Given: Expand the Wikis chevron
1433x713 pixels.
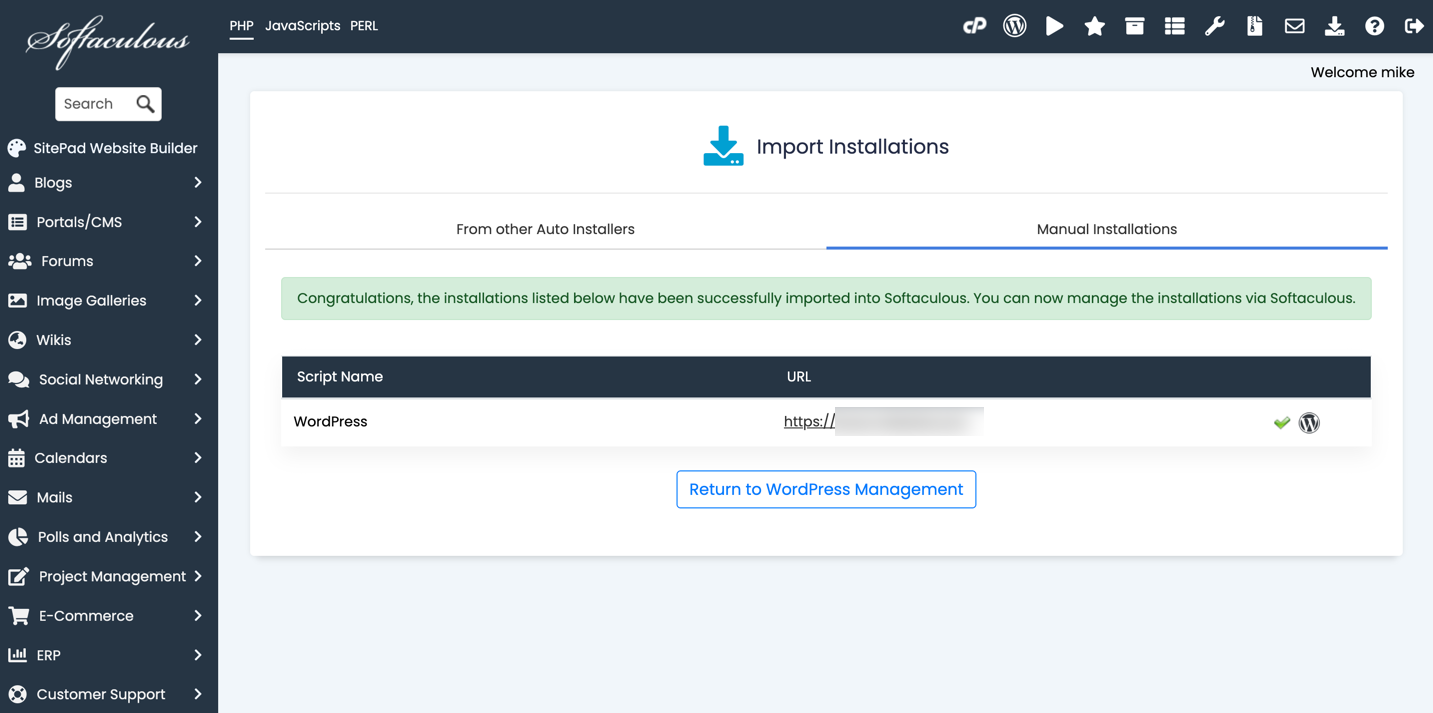Looking at the screenshot, I should 198,340.
